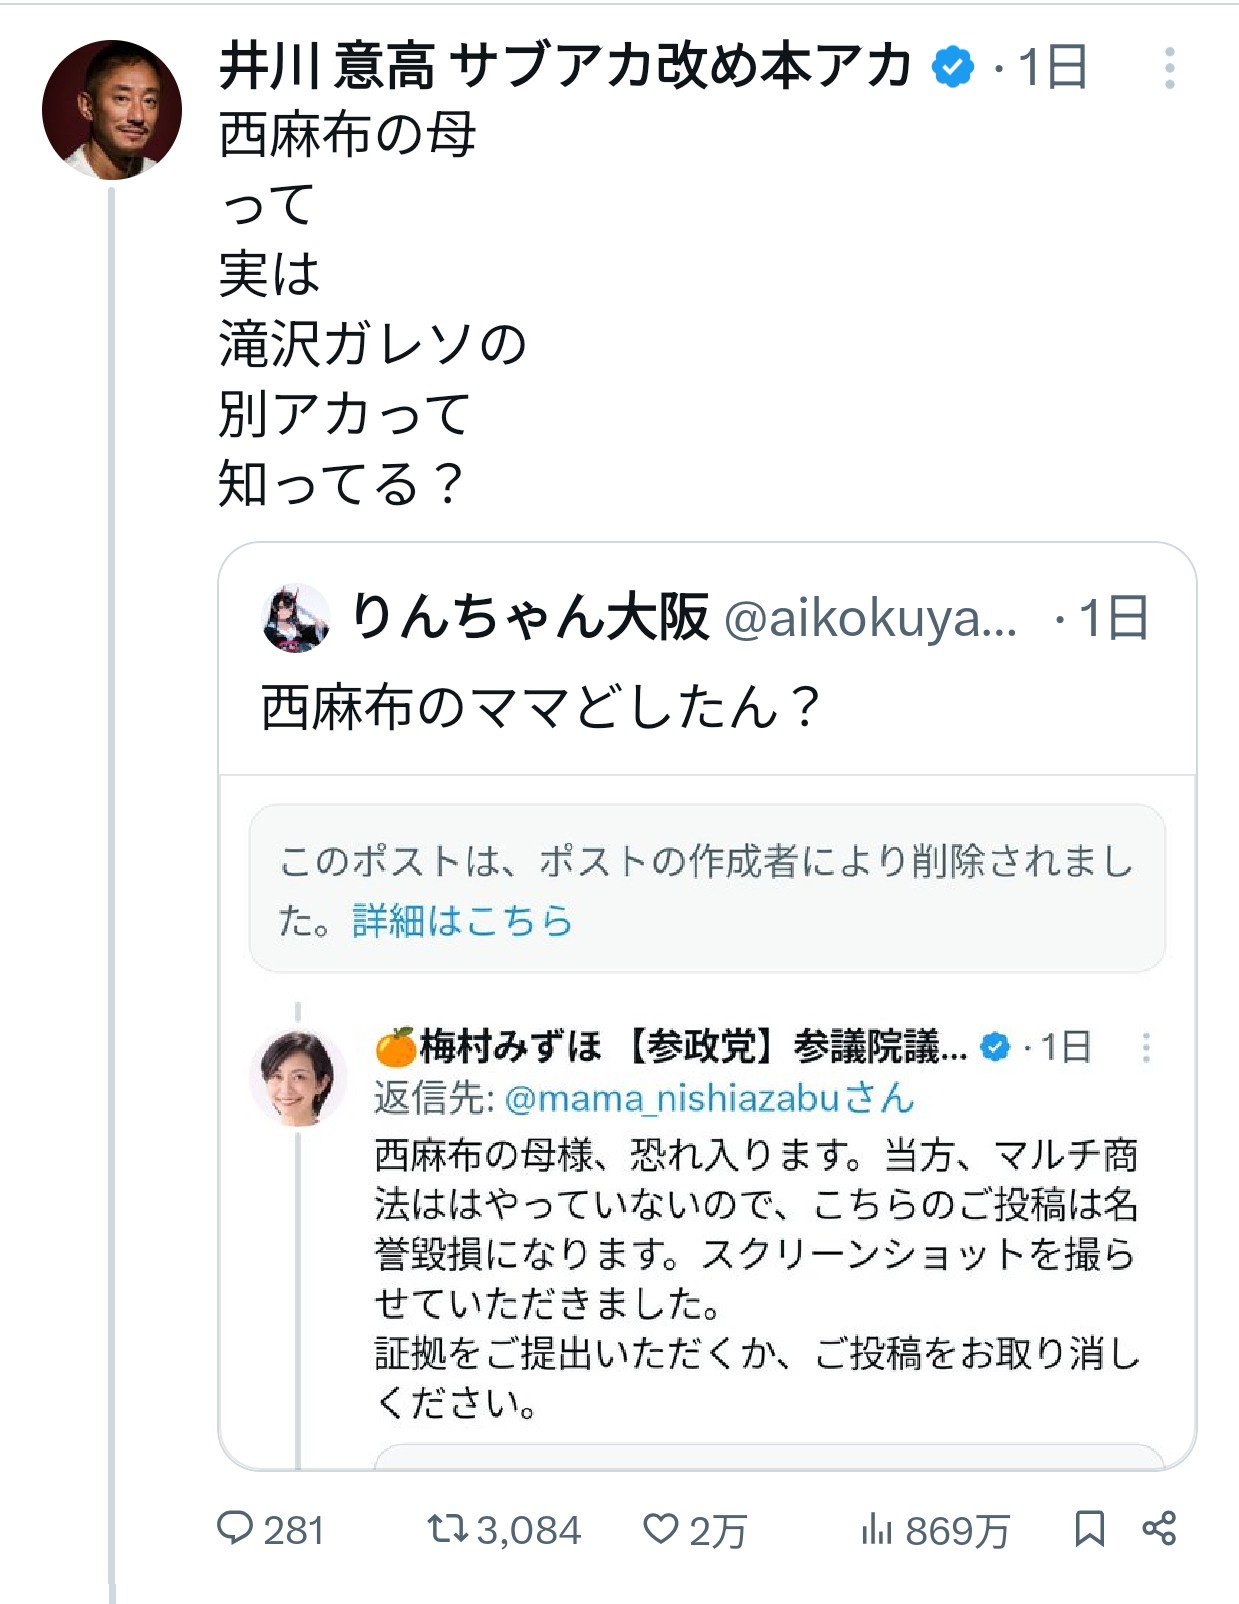Viewport: 1239px width, 1604px height.
Task: Click verified badge next to 梅村みずほ
Action: (x=995, y=1047)
